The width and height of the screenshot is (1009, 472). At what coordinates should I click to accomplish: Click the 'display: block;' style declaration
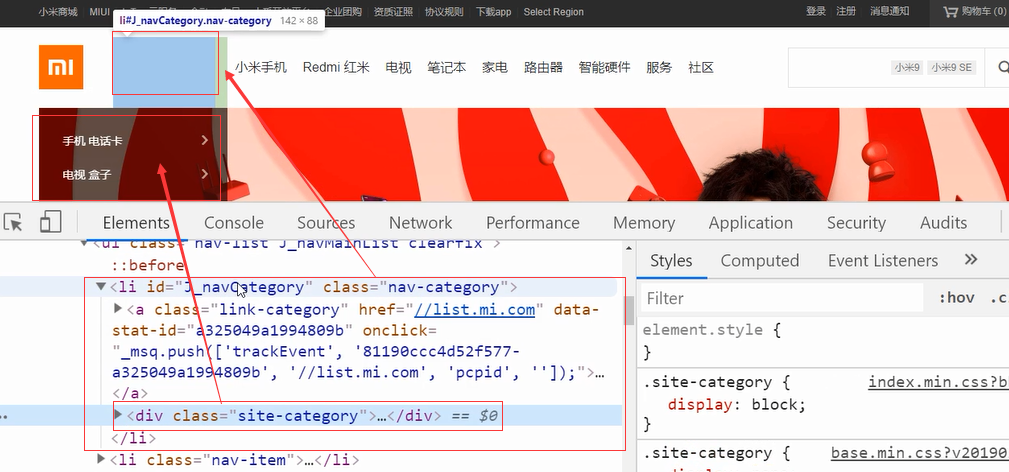click(737, 405)
